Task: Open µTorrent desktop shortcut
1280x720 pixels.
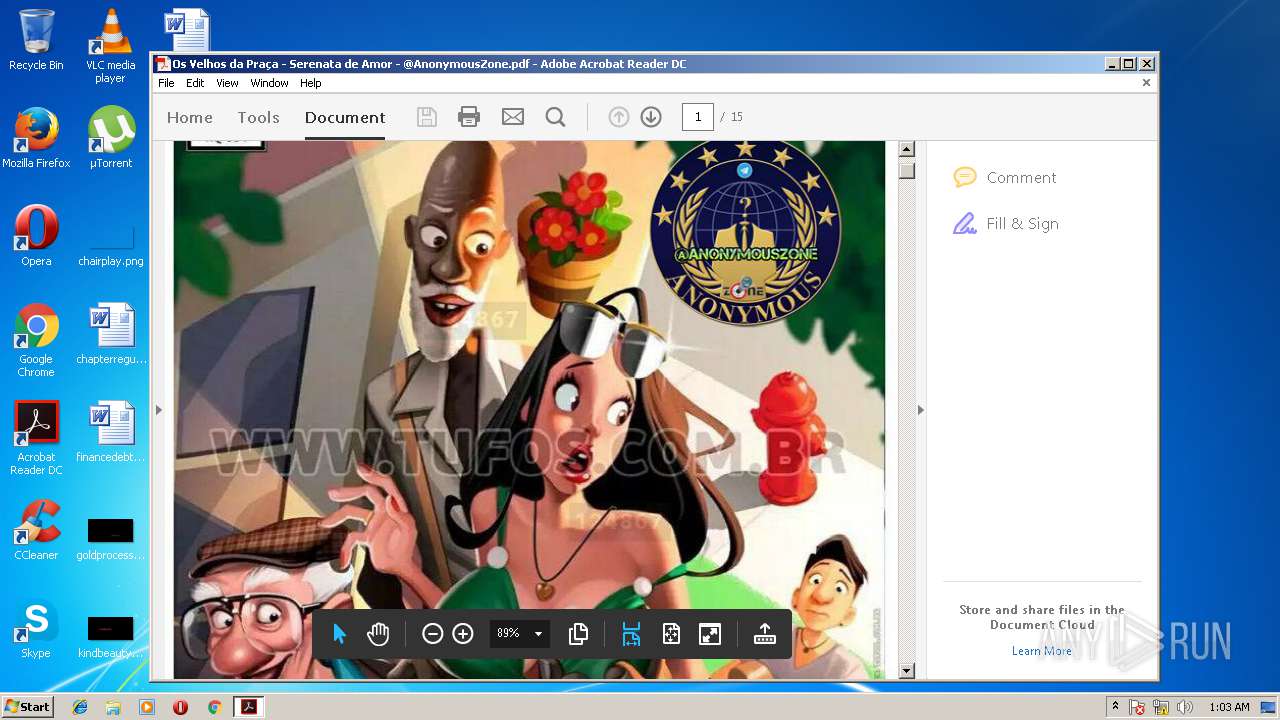Action: click(111, 137)
